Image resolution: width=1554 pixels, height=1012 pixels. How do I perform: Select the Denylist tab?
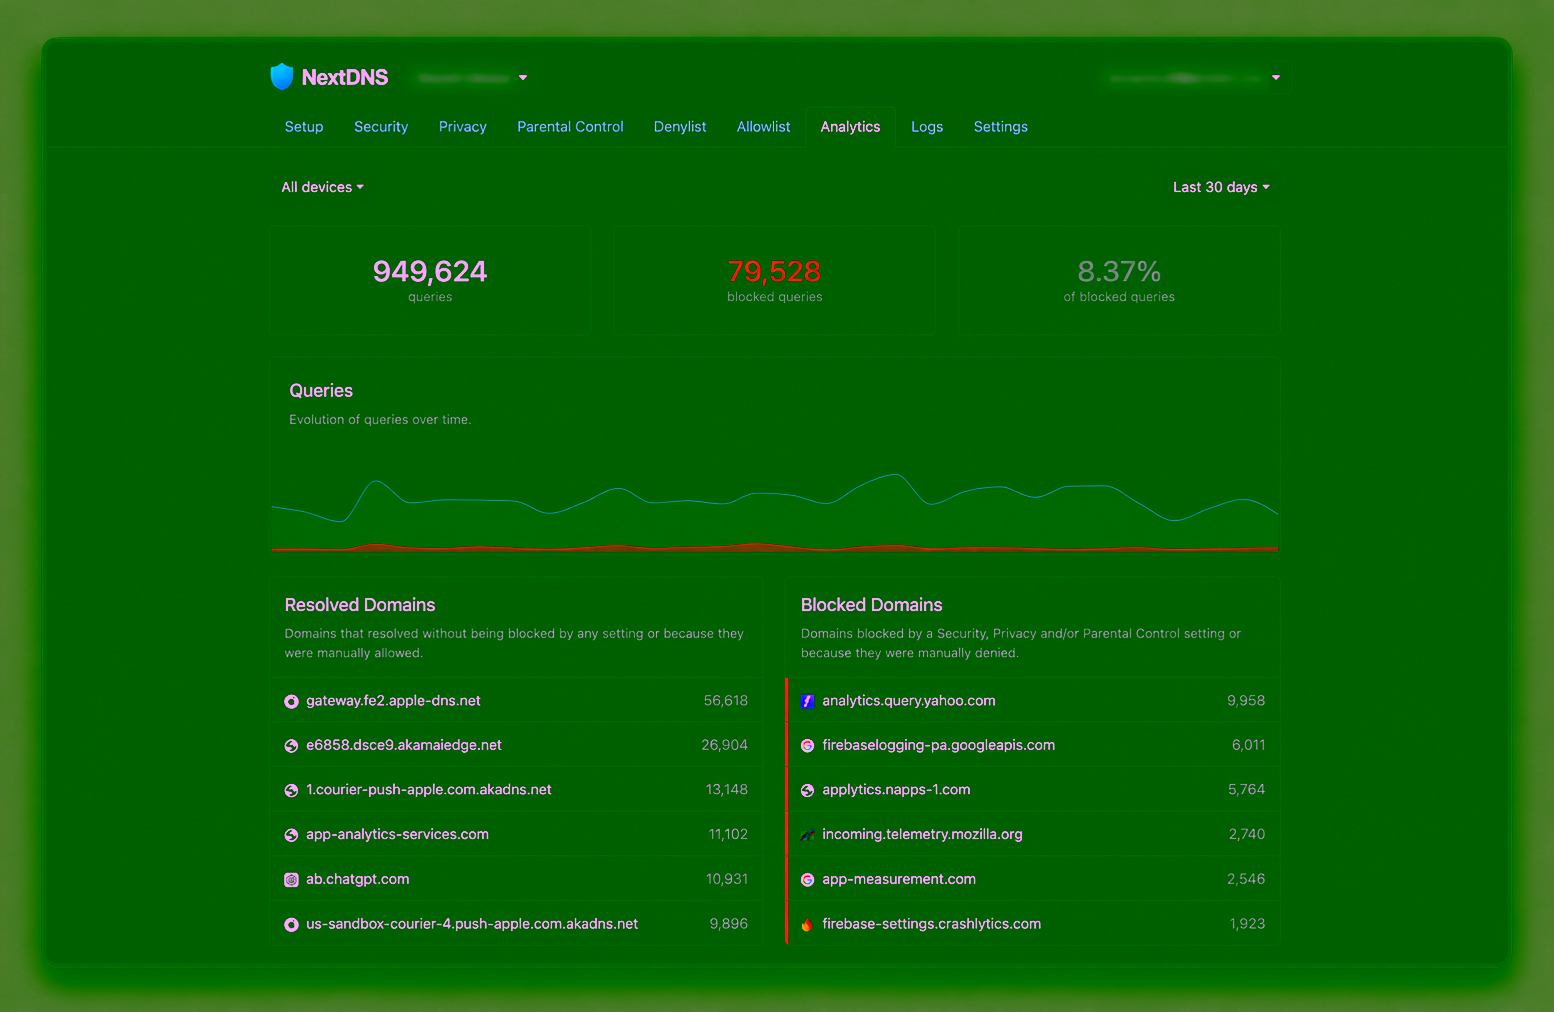click(x=680, y=127)
